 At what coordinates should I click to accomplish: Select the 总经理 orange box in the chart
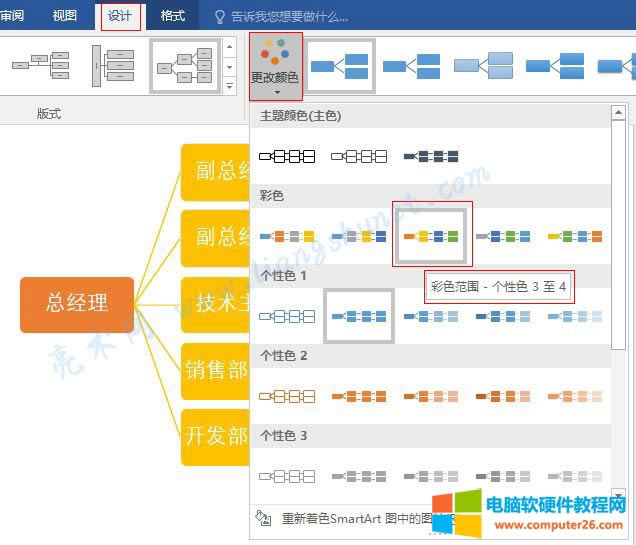click(x=77, y=305)
